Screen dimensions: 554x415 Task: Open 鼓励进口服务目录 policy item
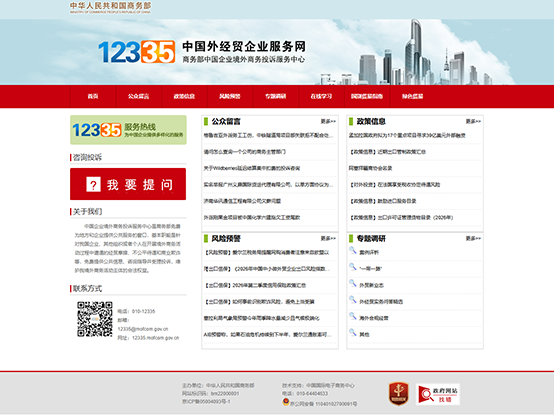pos(383,201)
